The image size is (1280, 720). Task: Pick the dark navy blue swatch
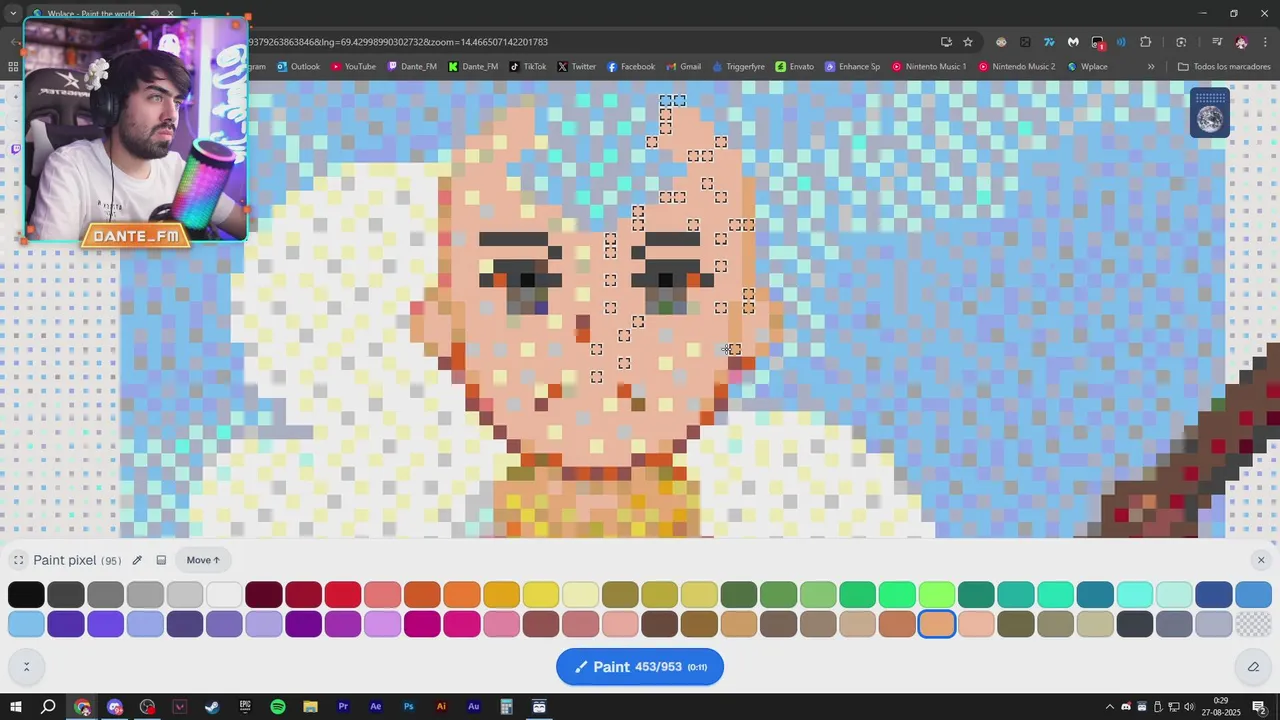click(1214, 594)
